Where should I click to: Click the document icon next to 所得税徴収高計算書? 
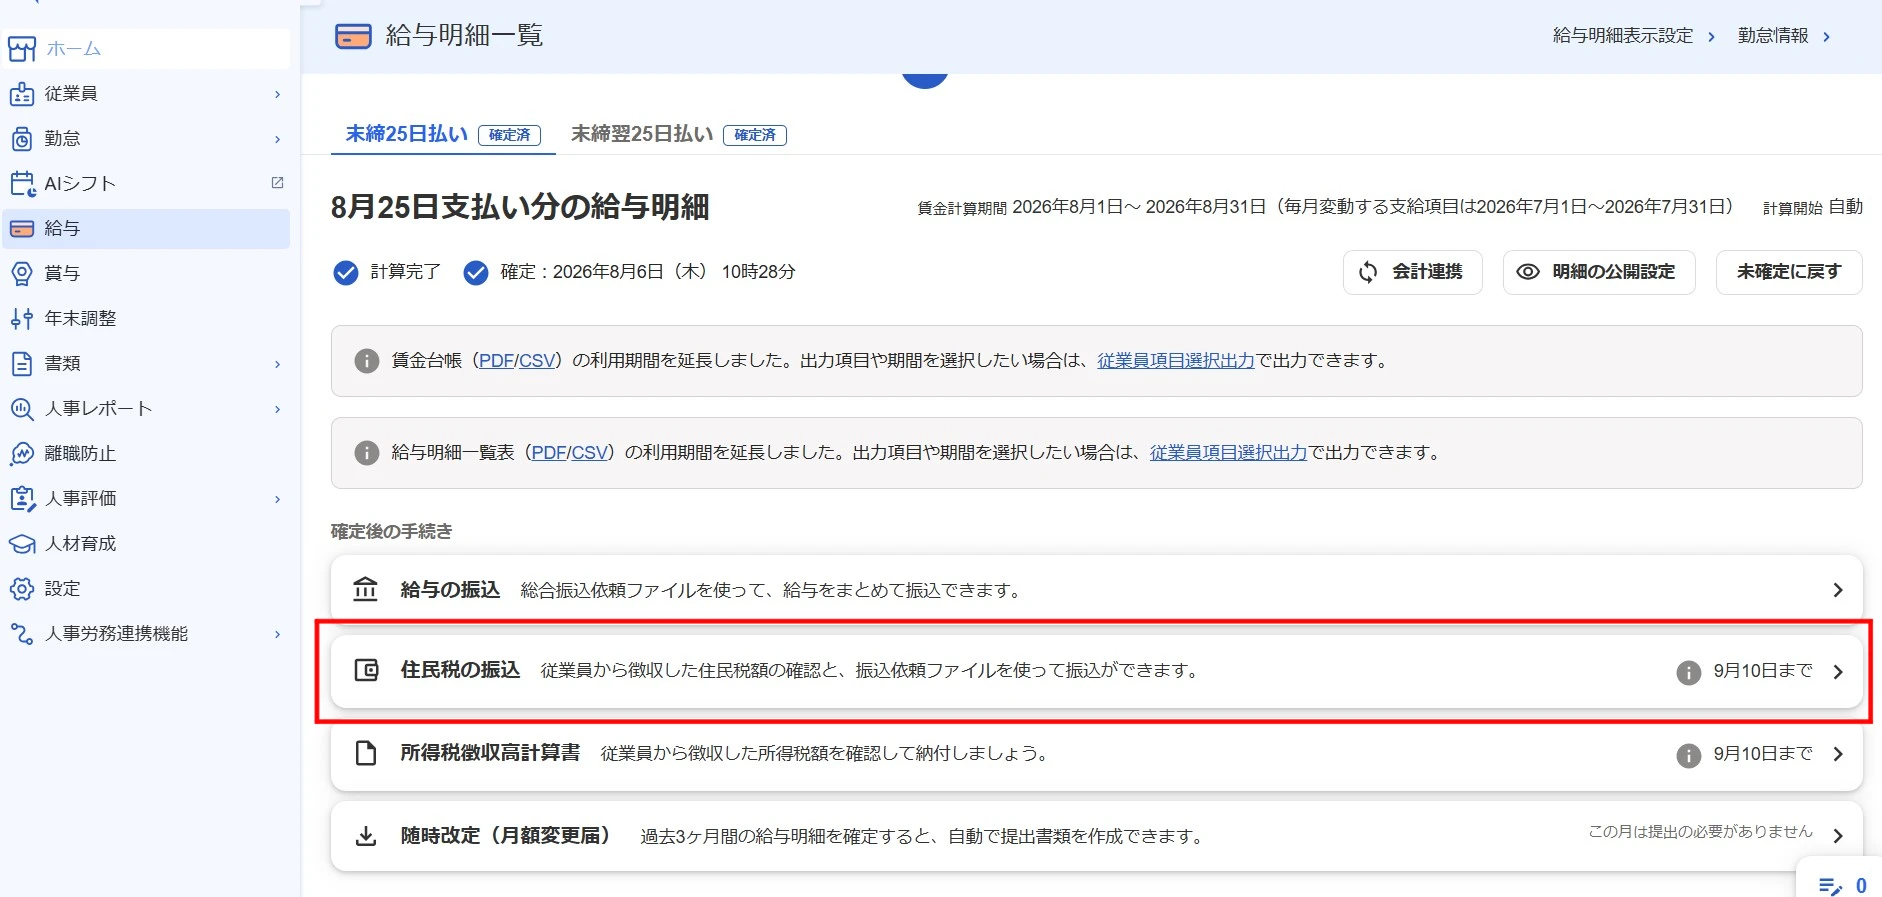(366, 753)
